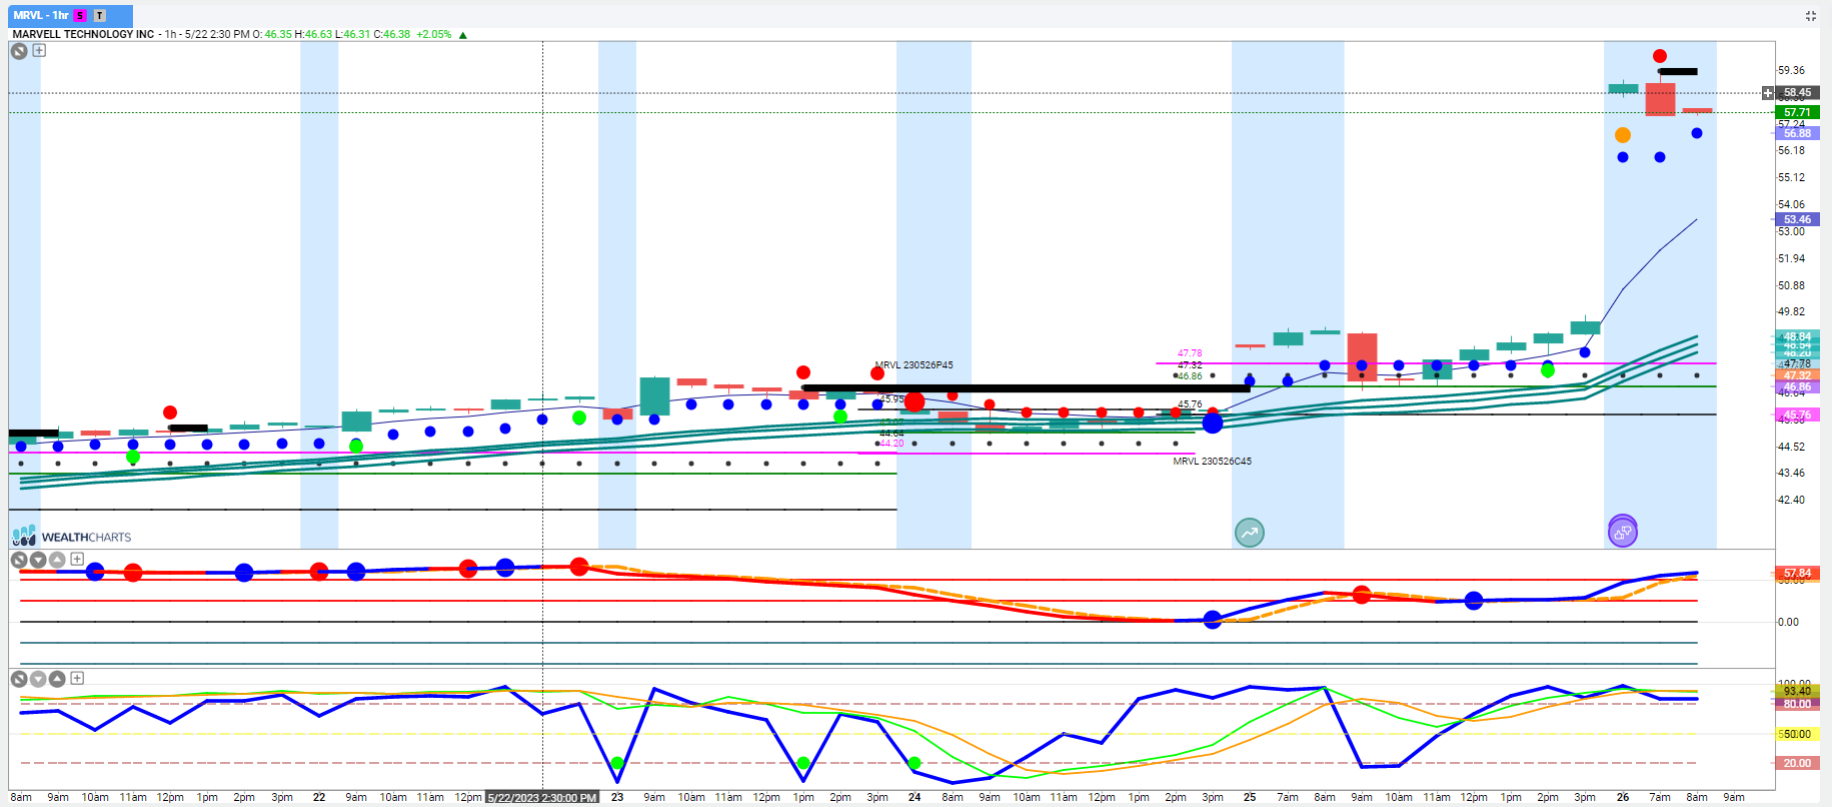Add indicator to main price panel
Screen dimensions: 1832x807
pyautogui.click(x=39, y=50)
